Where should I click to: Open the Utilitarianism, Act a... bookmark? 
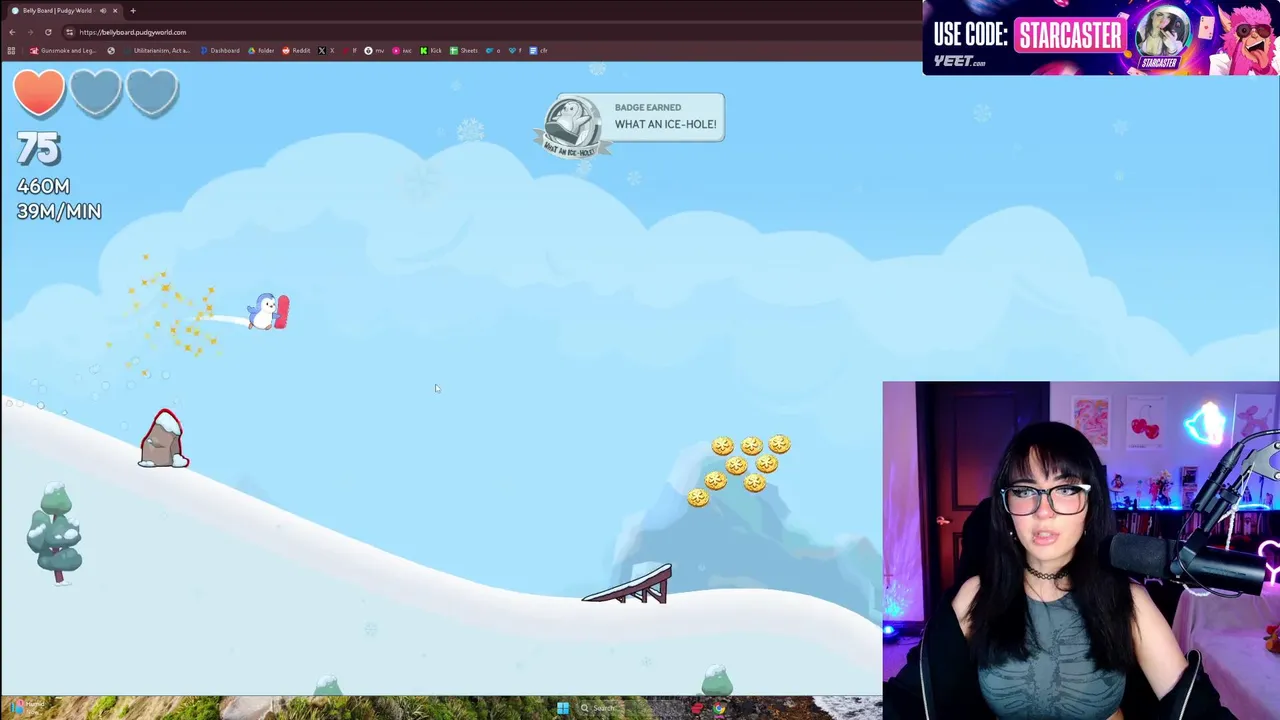(x=157, y=50)
